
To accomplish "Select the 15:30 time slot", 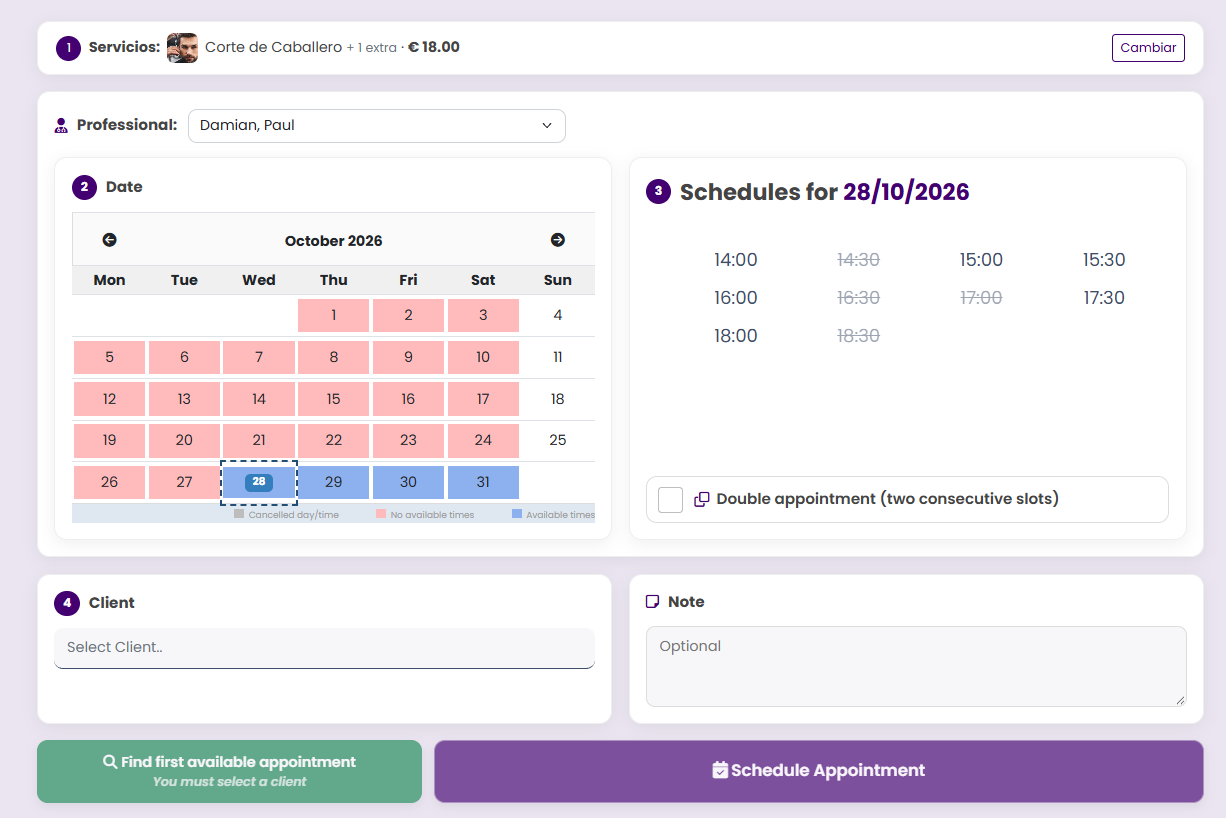I will (x=1104, y=260).
